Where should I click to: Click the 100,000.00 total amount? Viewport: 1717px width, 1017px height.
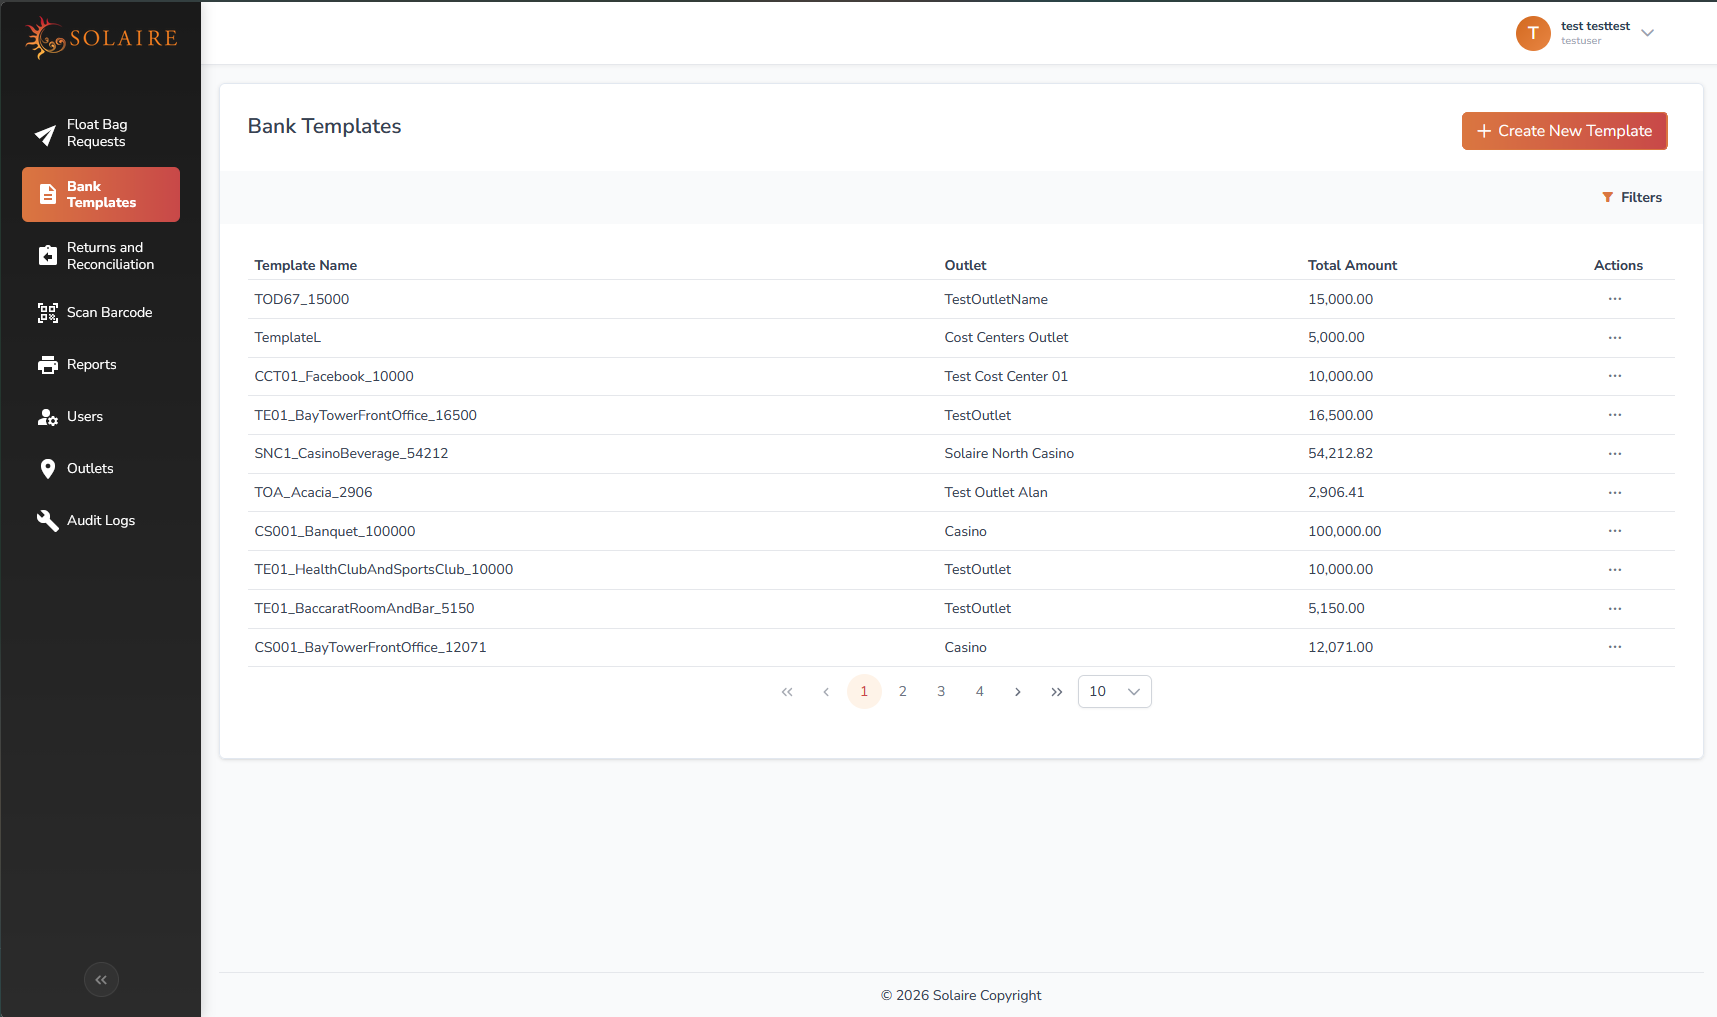tap(1344, 532)
